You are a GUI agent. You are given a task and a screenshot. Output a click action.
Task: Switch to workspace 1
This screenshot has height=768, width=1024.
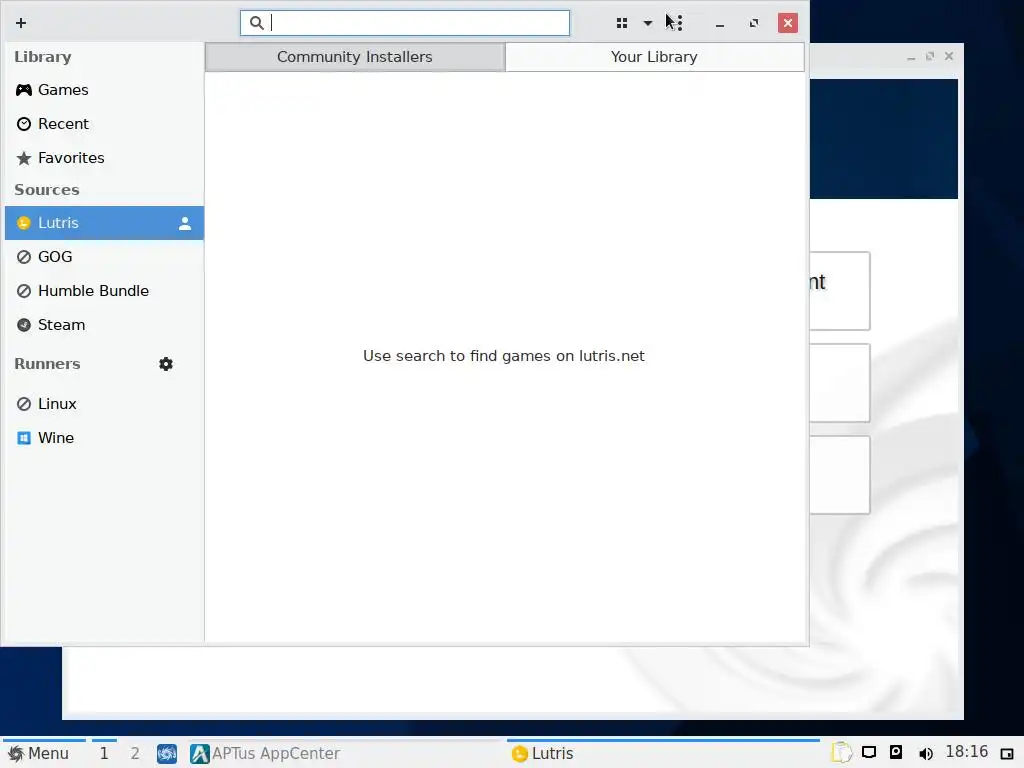click(104, 754)
